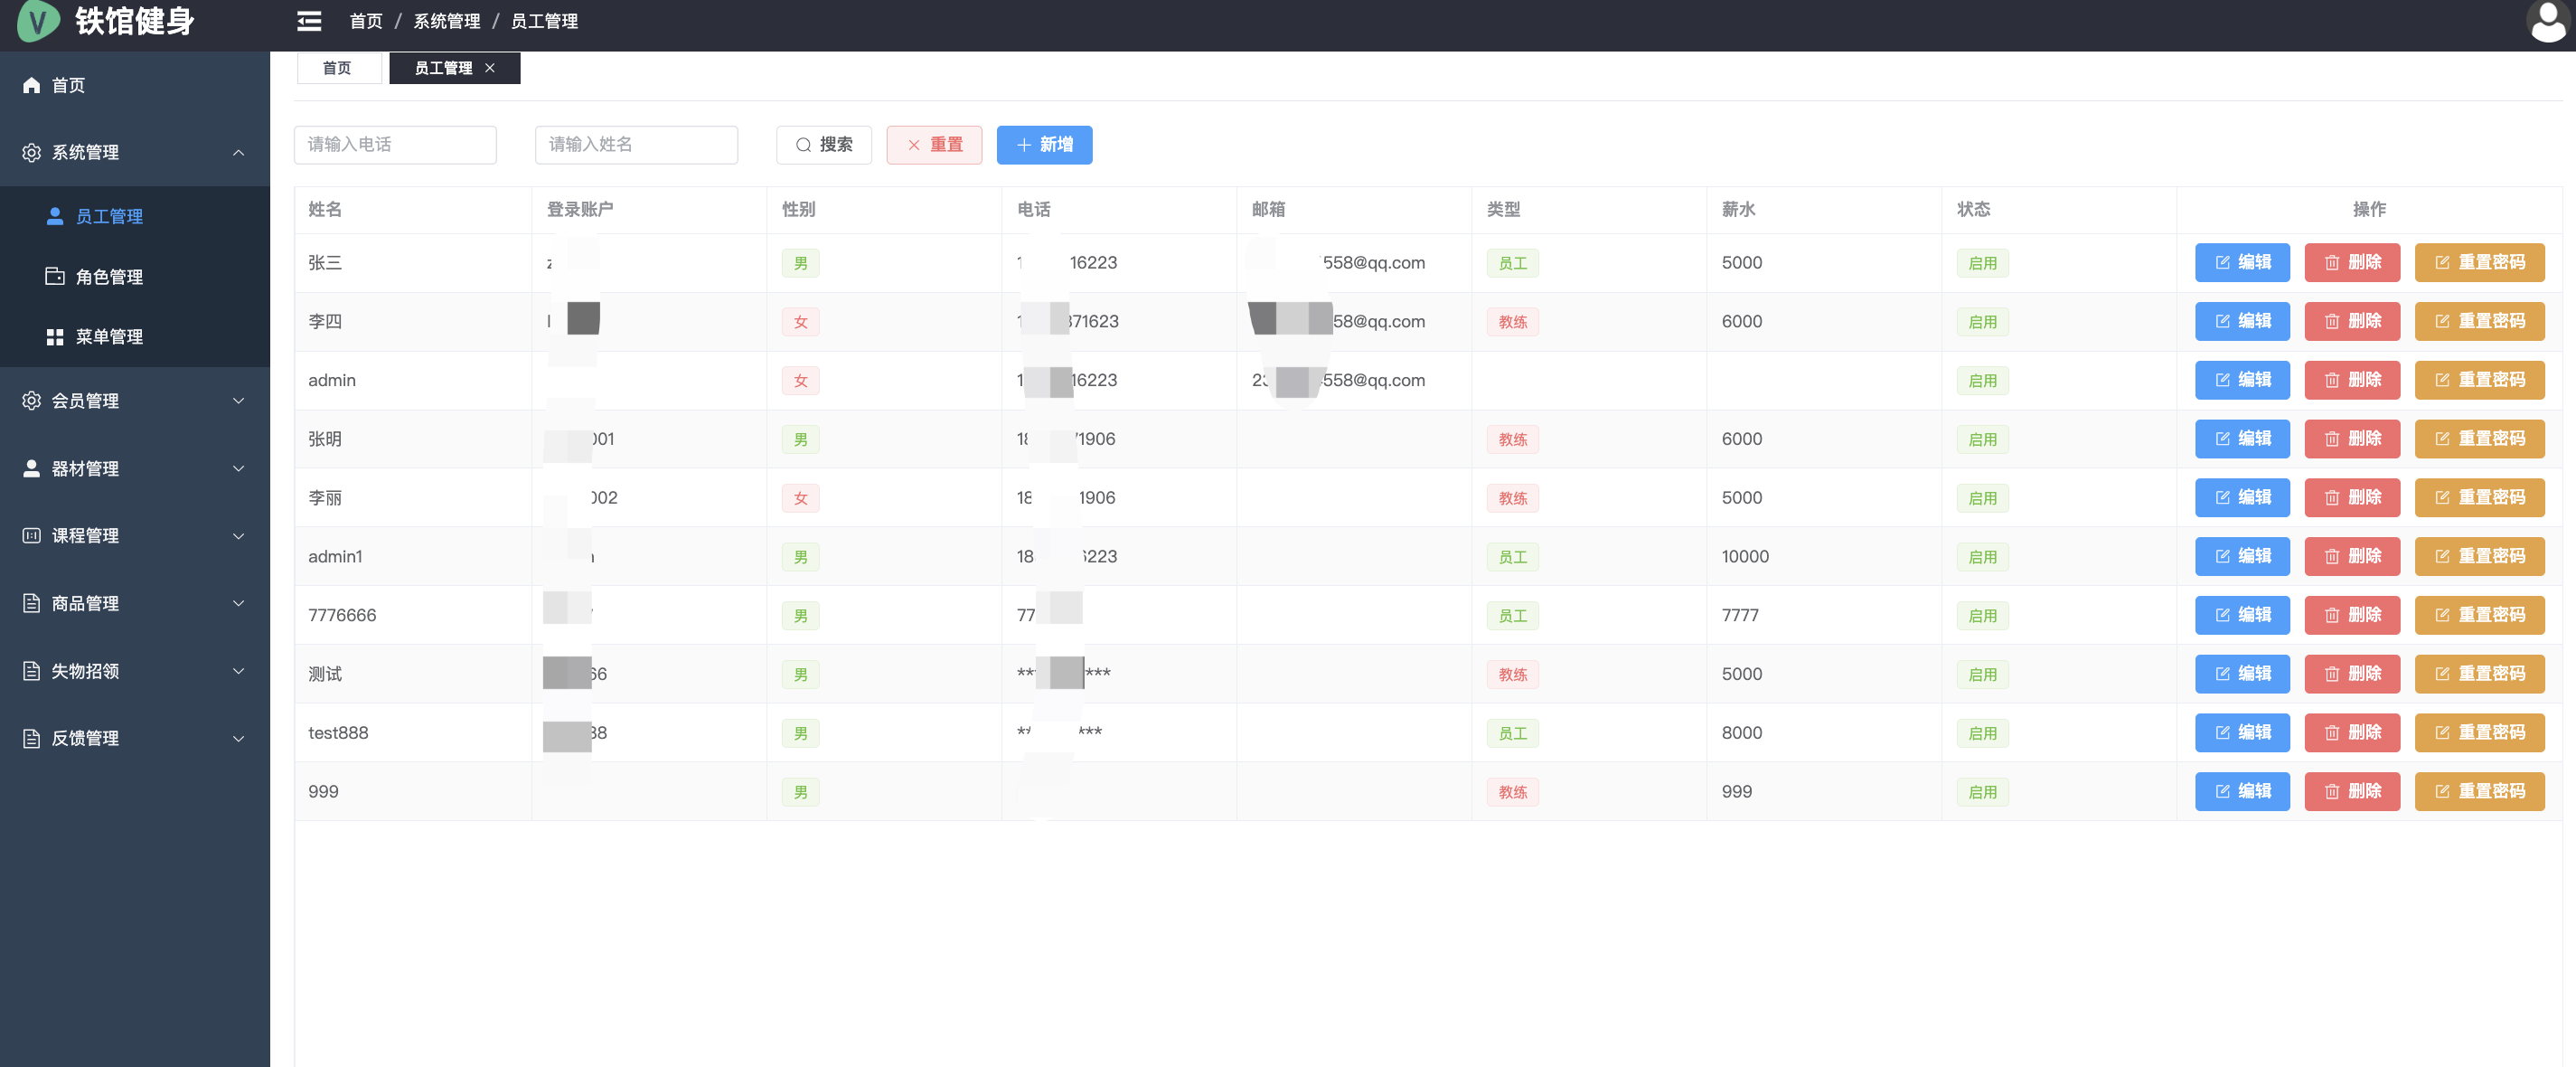Click the home icon next to 首页 in sidebar

31,85
